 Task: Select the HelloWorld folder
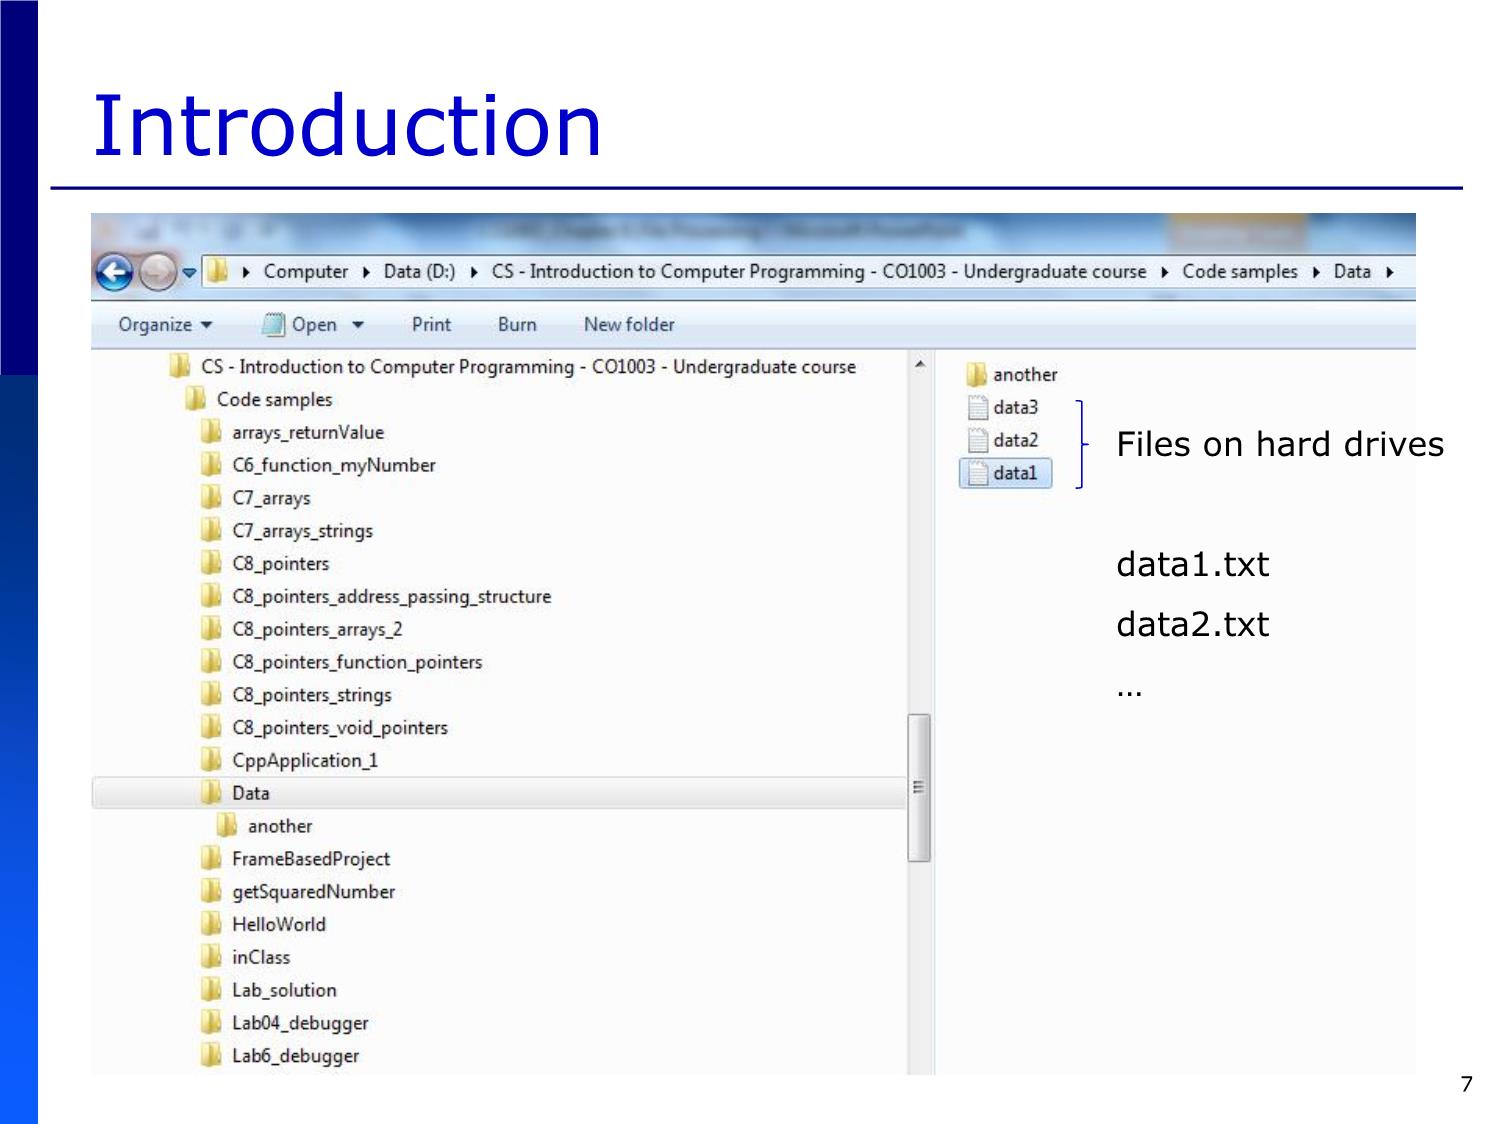point(264,925)
